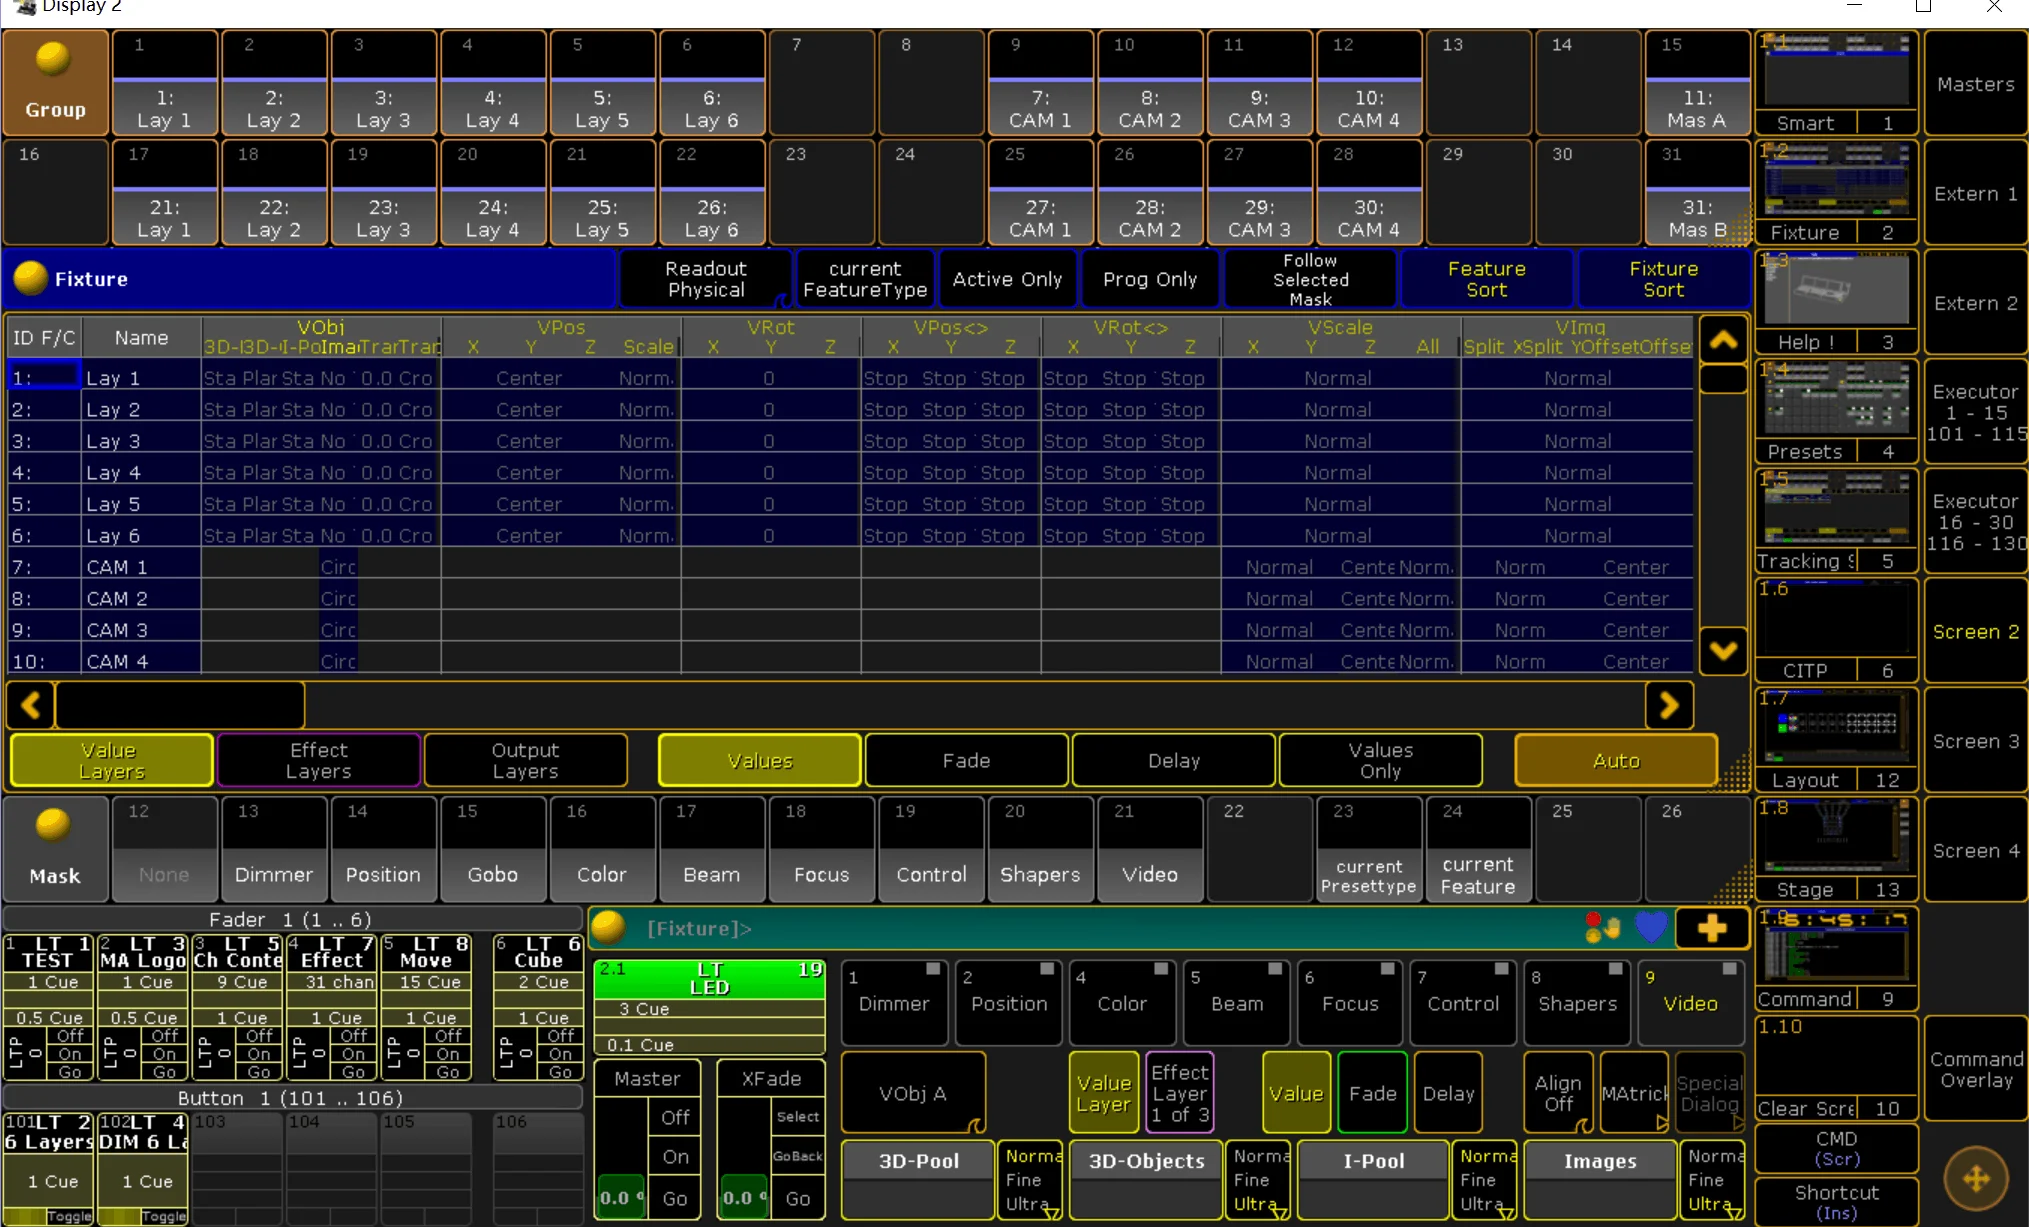2029x1227 pixels.
Task: Click the Output Layers icon
Action: (526, 761)
